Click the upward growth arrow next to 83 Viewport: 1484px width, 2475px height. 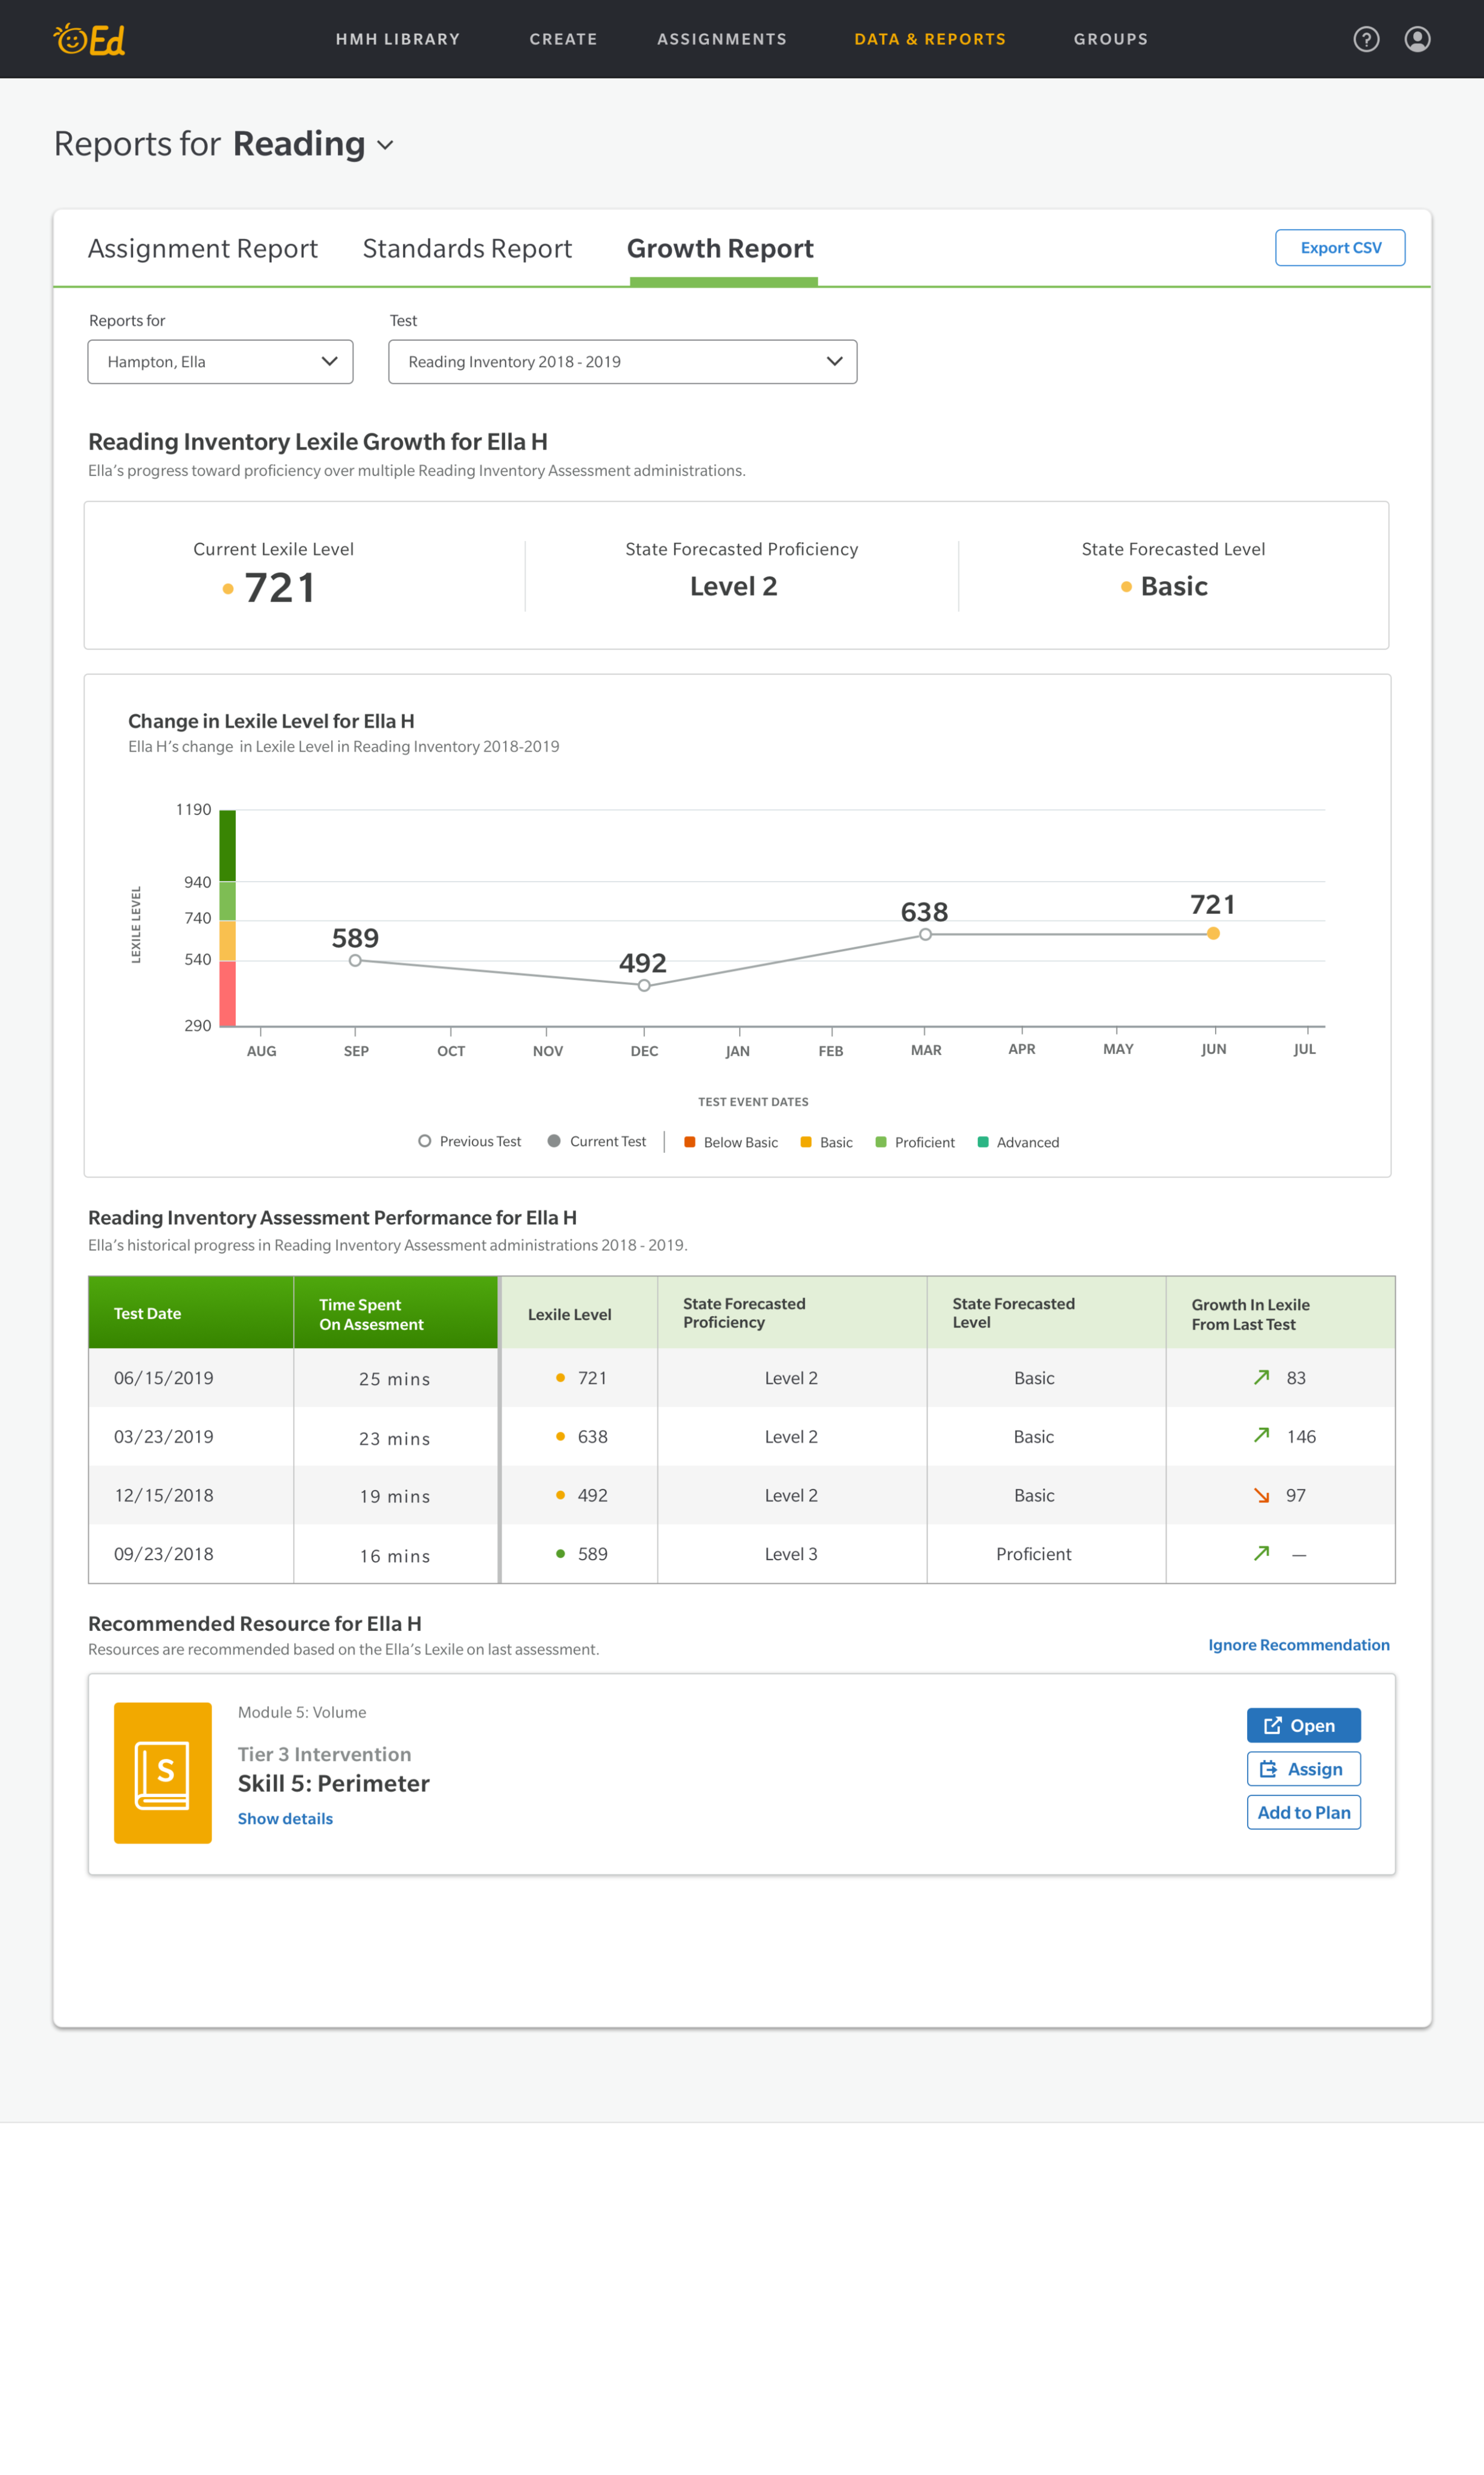tap(1261, 1377)
